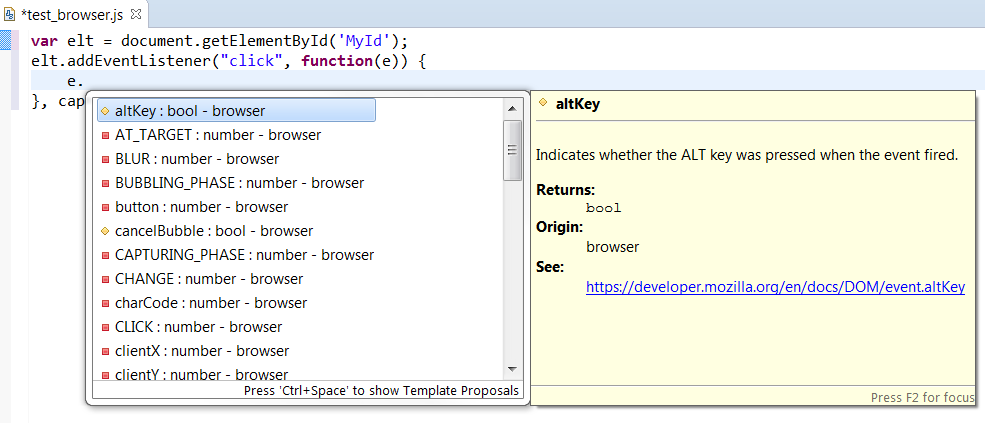Viewport: 985px width, 423px height.
Task: Click the 'MyId' string in the code
Action: coord(369,40)
